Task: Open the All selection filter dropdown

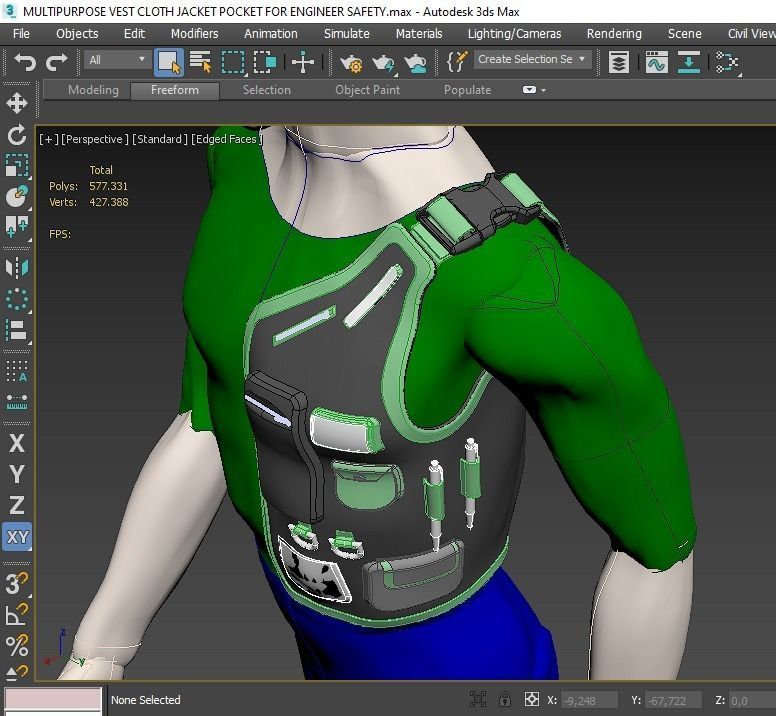Action: coord(117,60)
